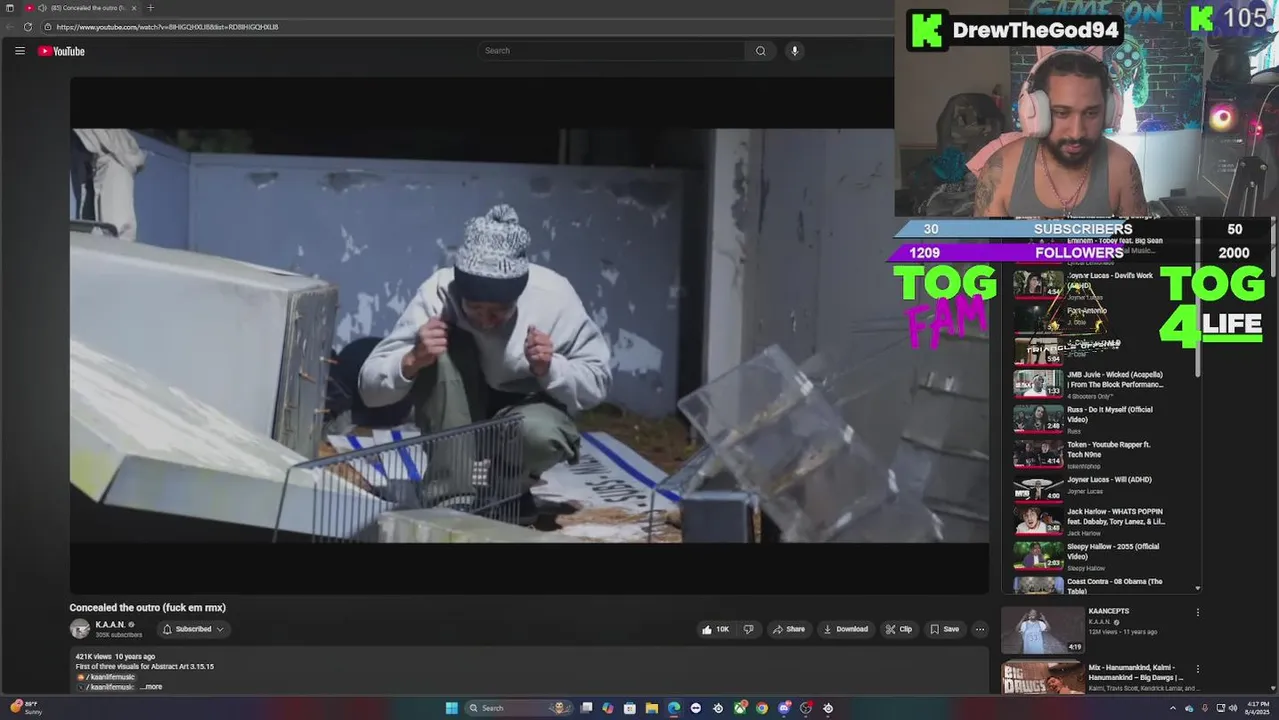Dislike the video with thumbs down
The height and width of the screenshot is (720, 1279).
(x=748, y=629)
